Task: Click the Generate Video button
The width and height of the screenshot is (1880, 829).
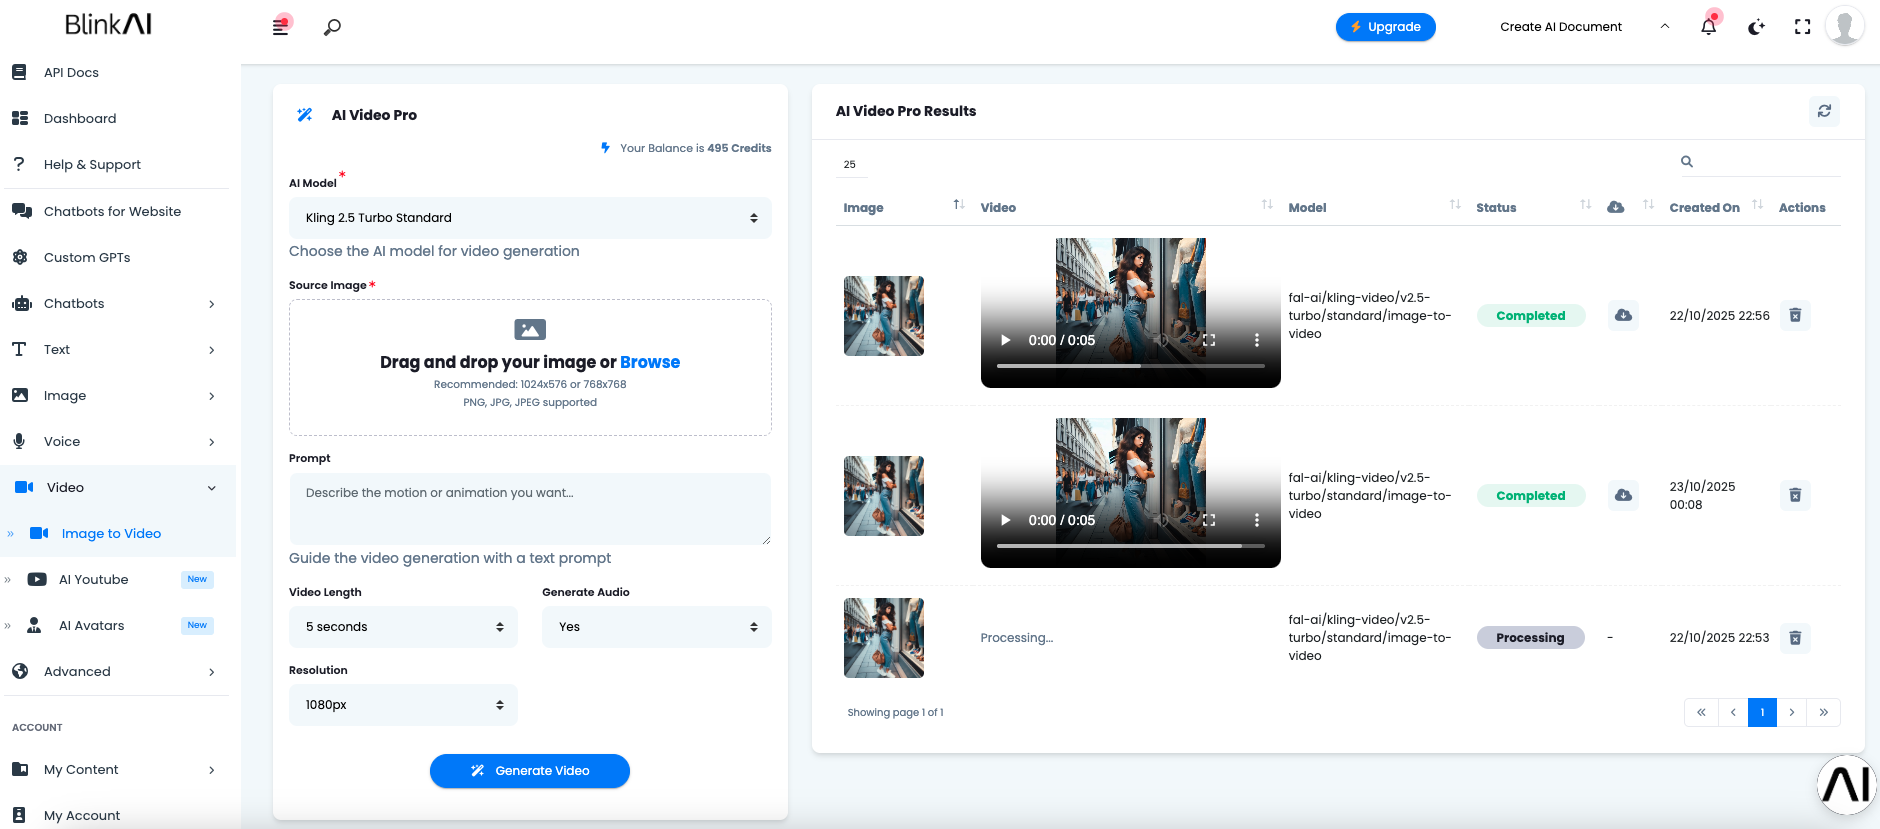Action: [530, 771]
